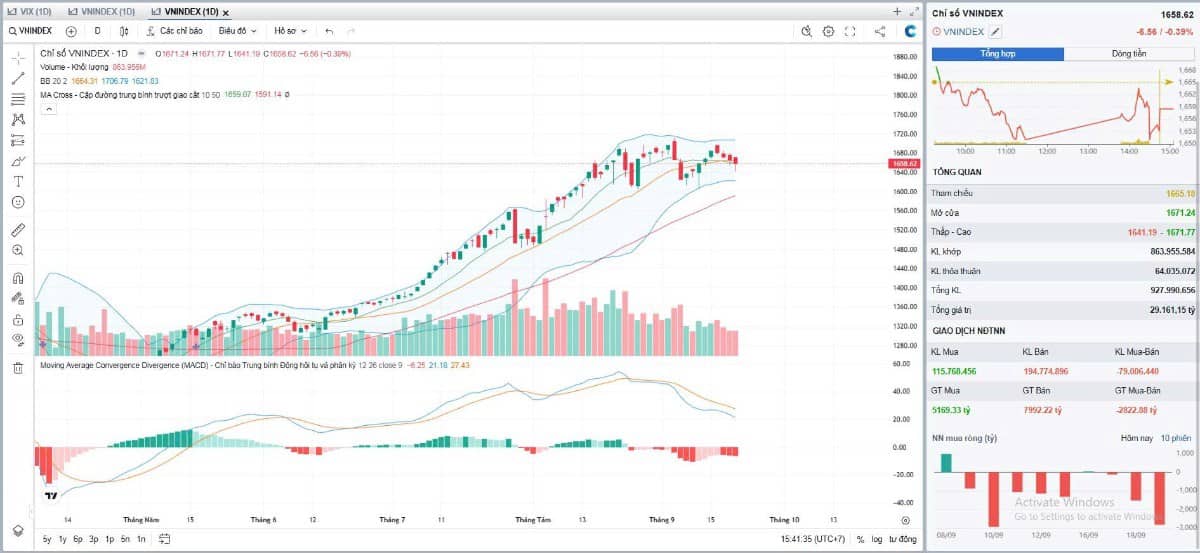The height and width of the screenshot is (553, 1200).
Task: Click the compare/add symbol plus icon
Action: click(x=71, y=31)
